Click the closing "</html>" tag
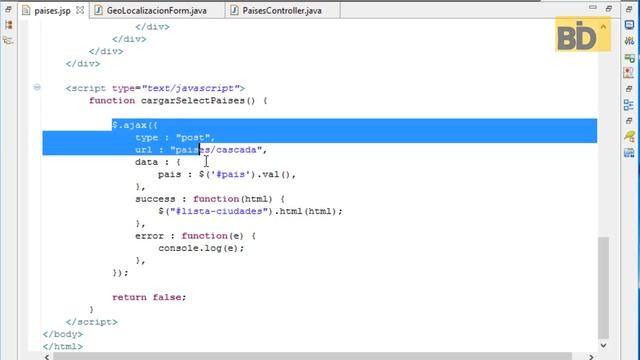This screenshot has height=360, width=640. click(x=62, y=347)
